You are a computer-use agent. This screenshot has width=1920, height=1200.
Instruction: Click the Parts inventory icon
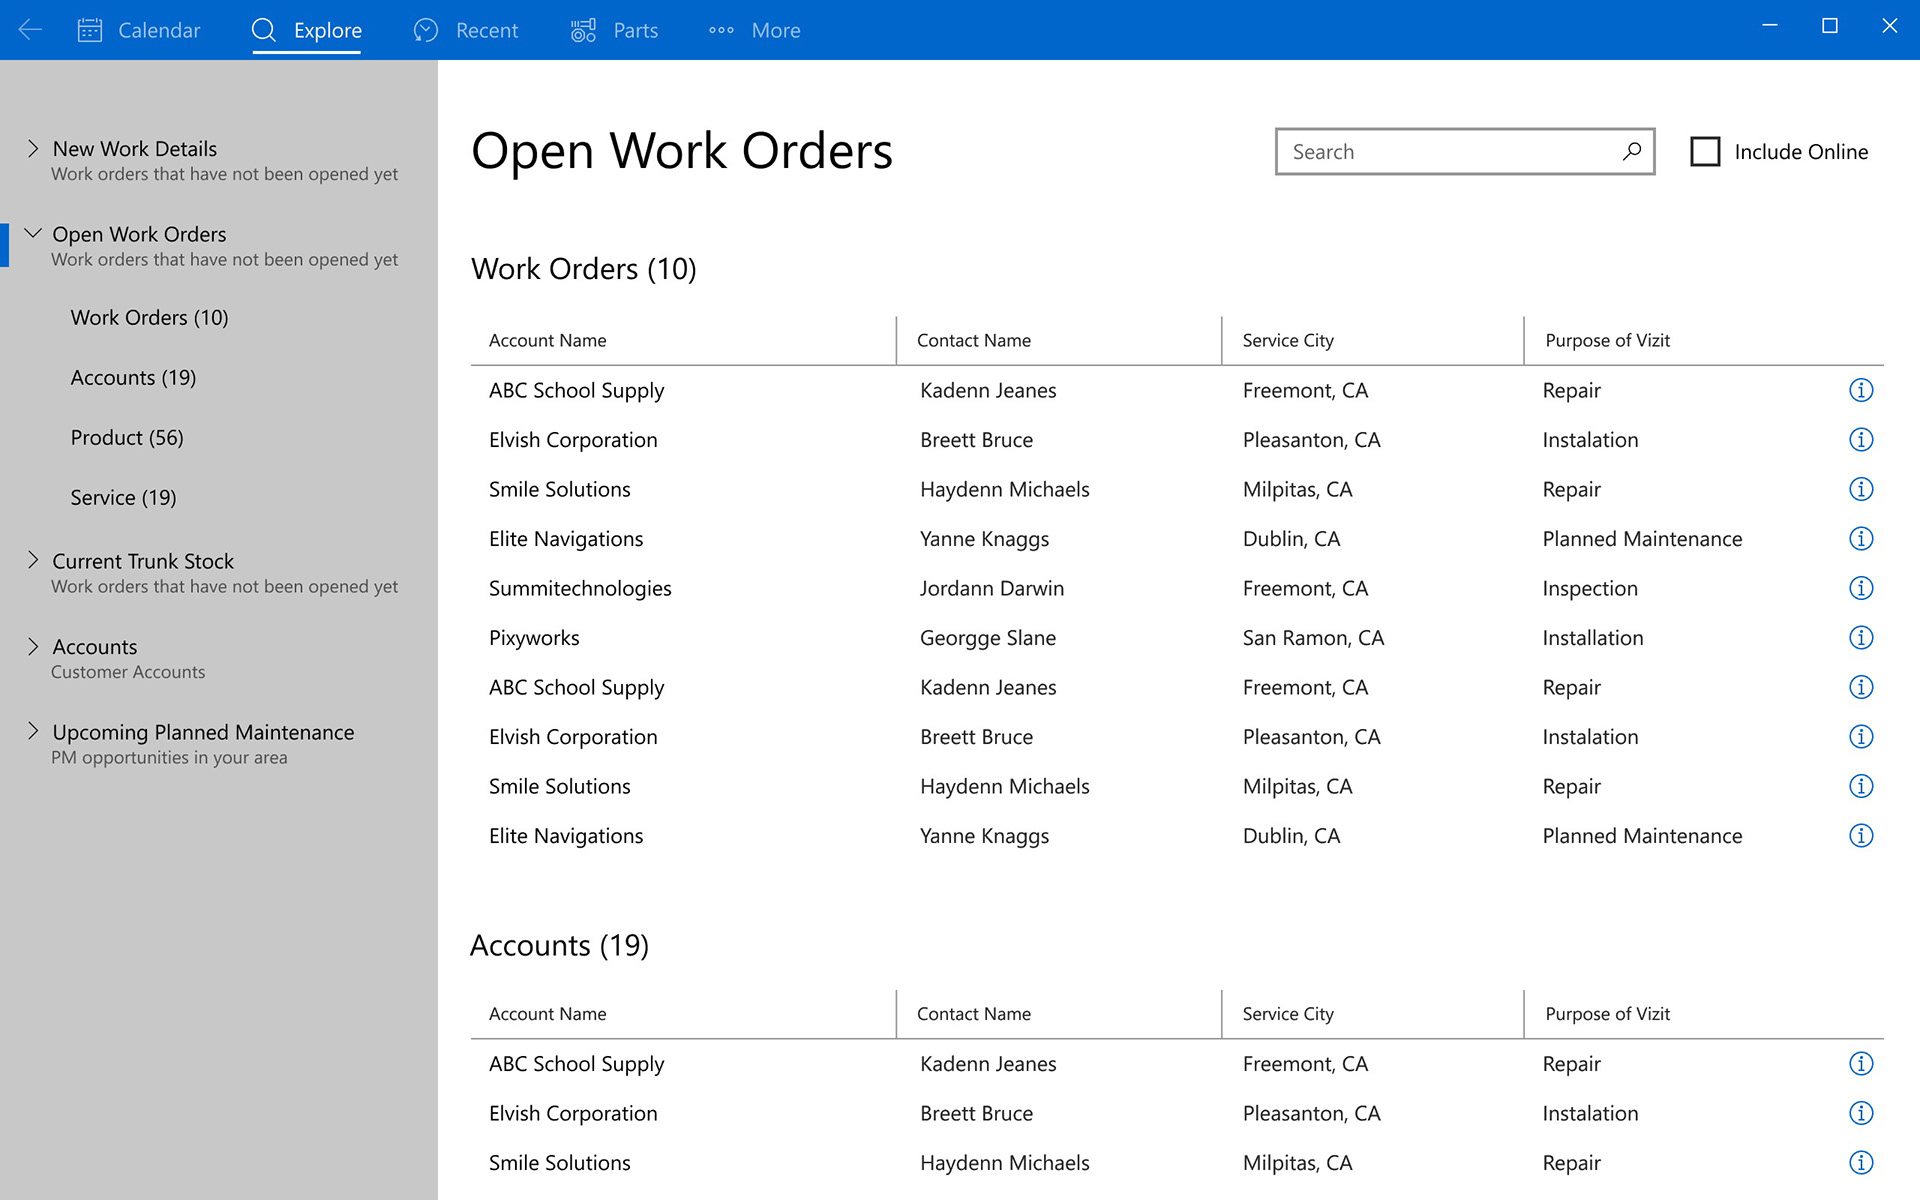(583, 30)
